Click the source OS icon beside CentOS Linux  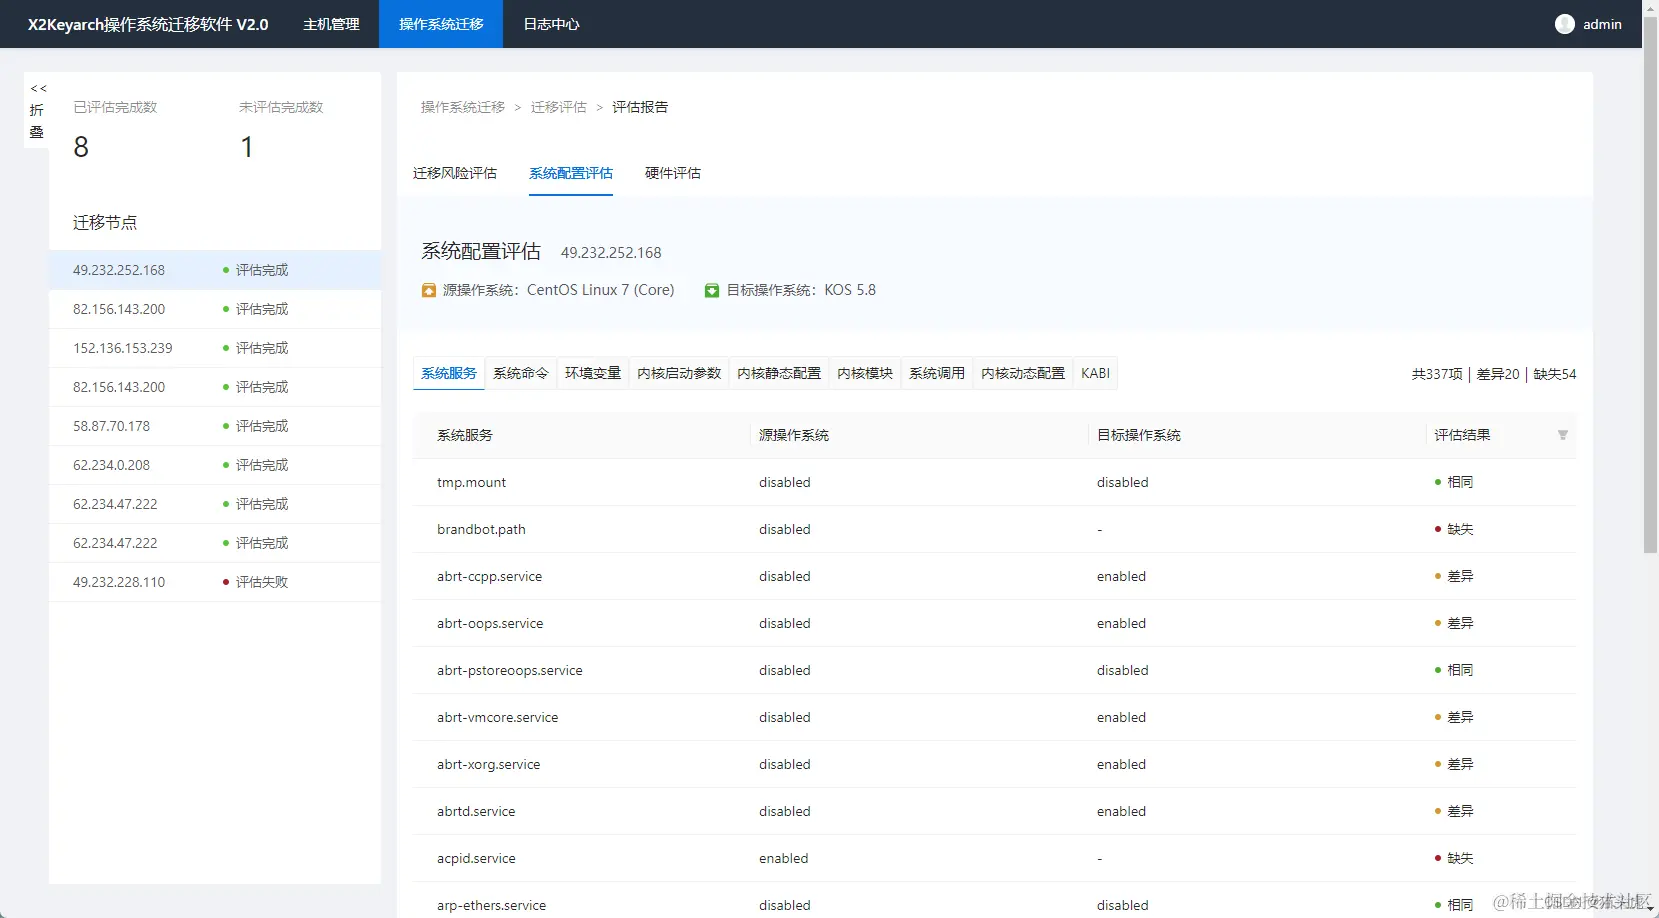coord(429,291)
